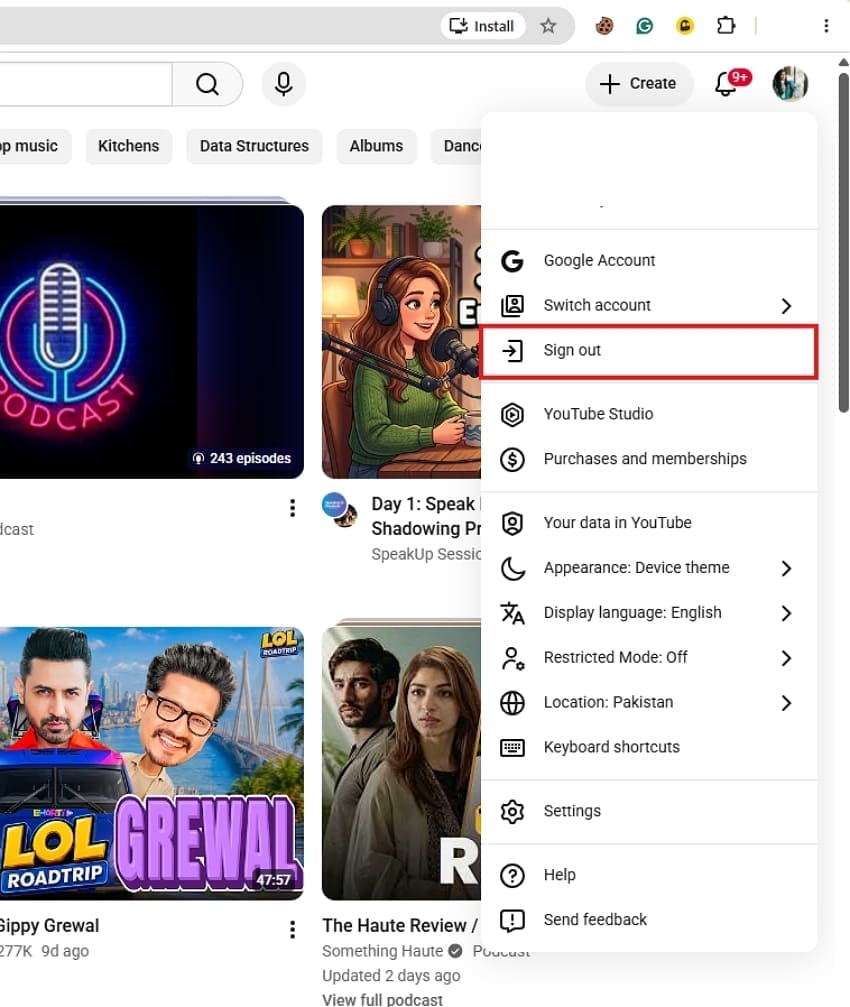Click the Restricted Mode person icon

point(512,658)
